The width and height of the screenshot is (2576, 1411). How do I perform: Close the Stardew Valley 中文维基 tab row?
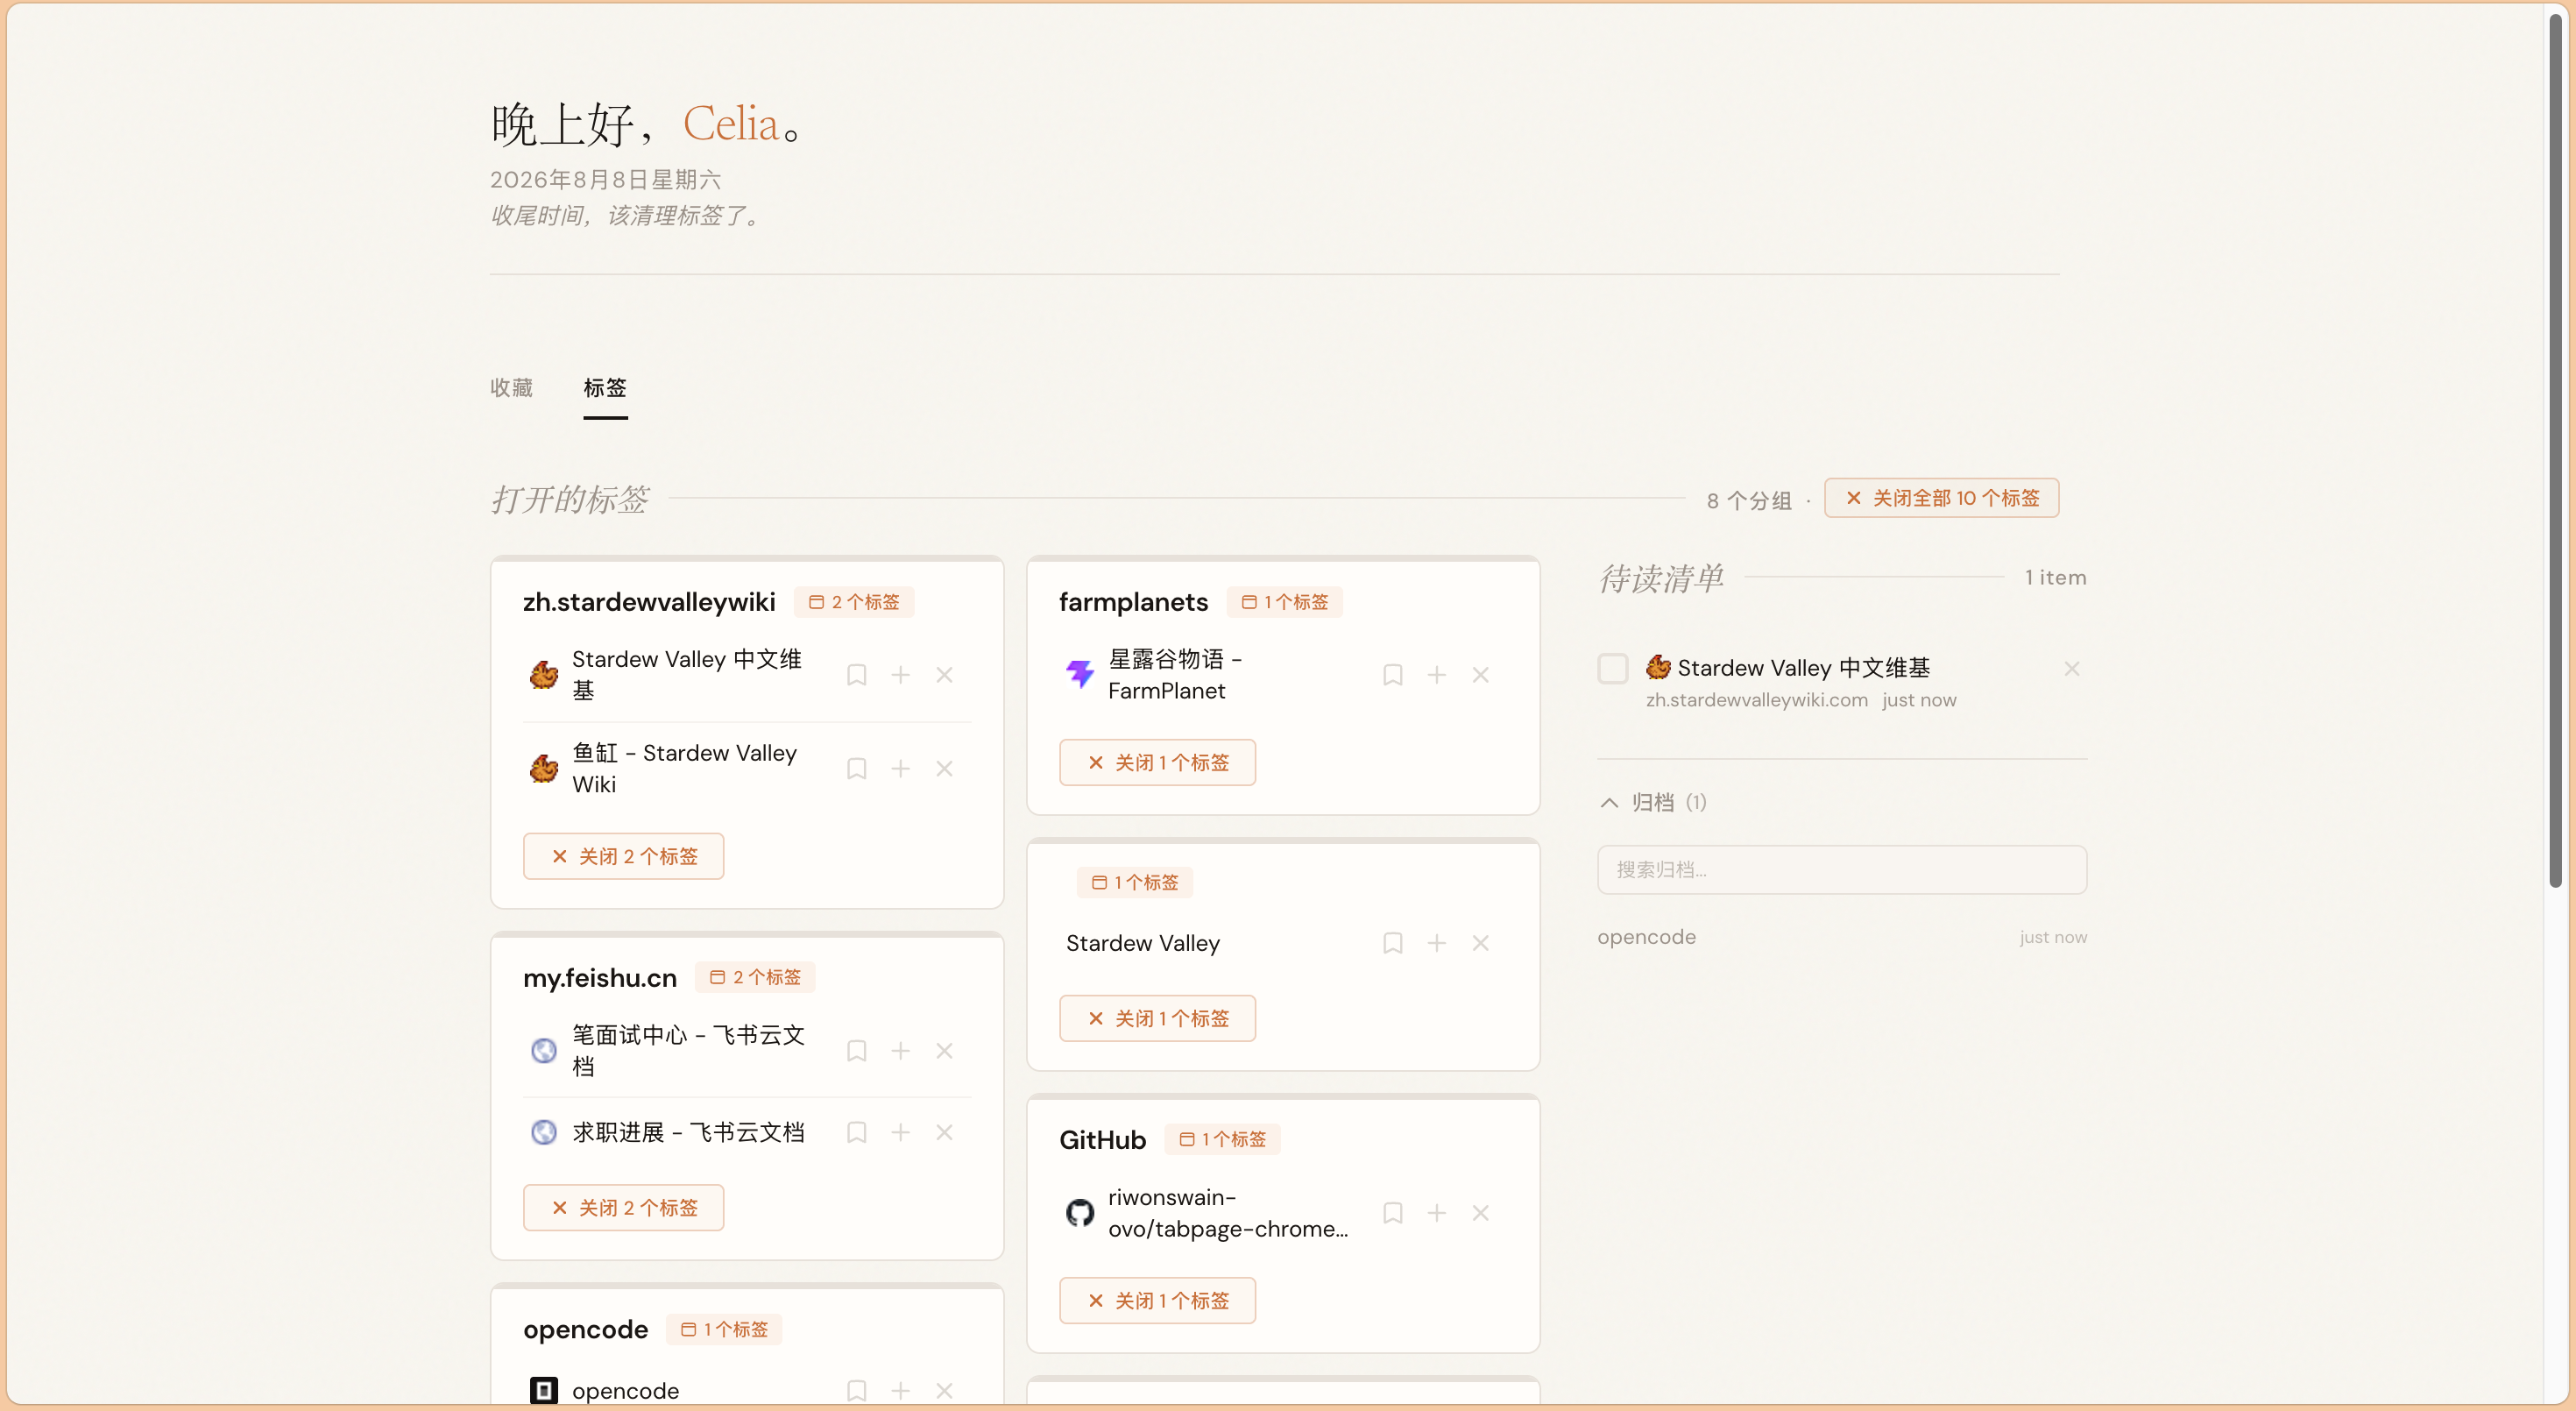pos(944,675)
